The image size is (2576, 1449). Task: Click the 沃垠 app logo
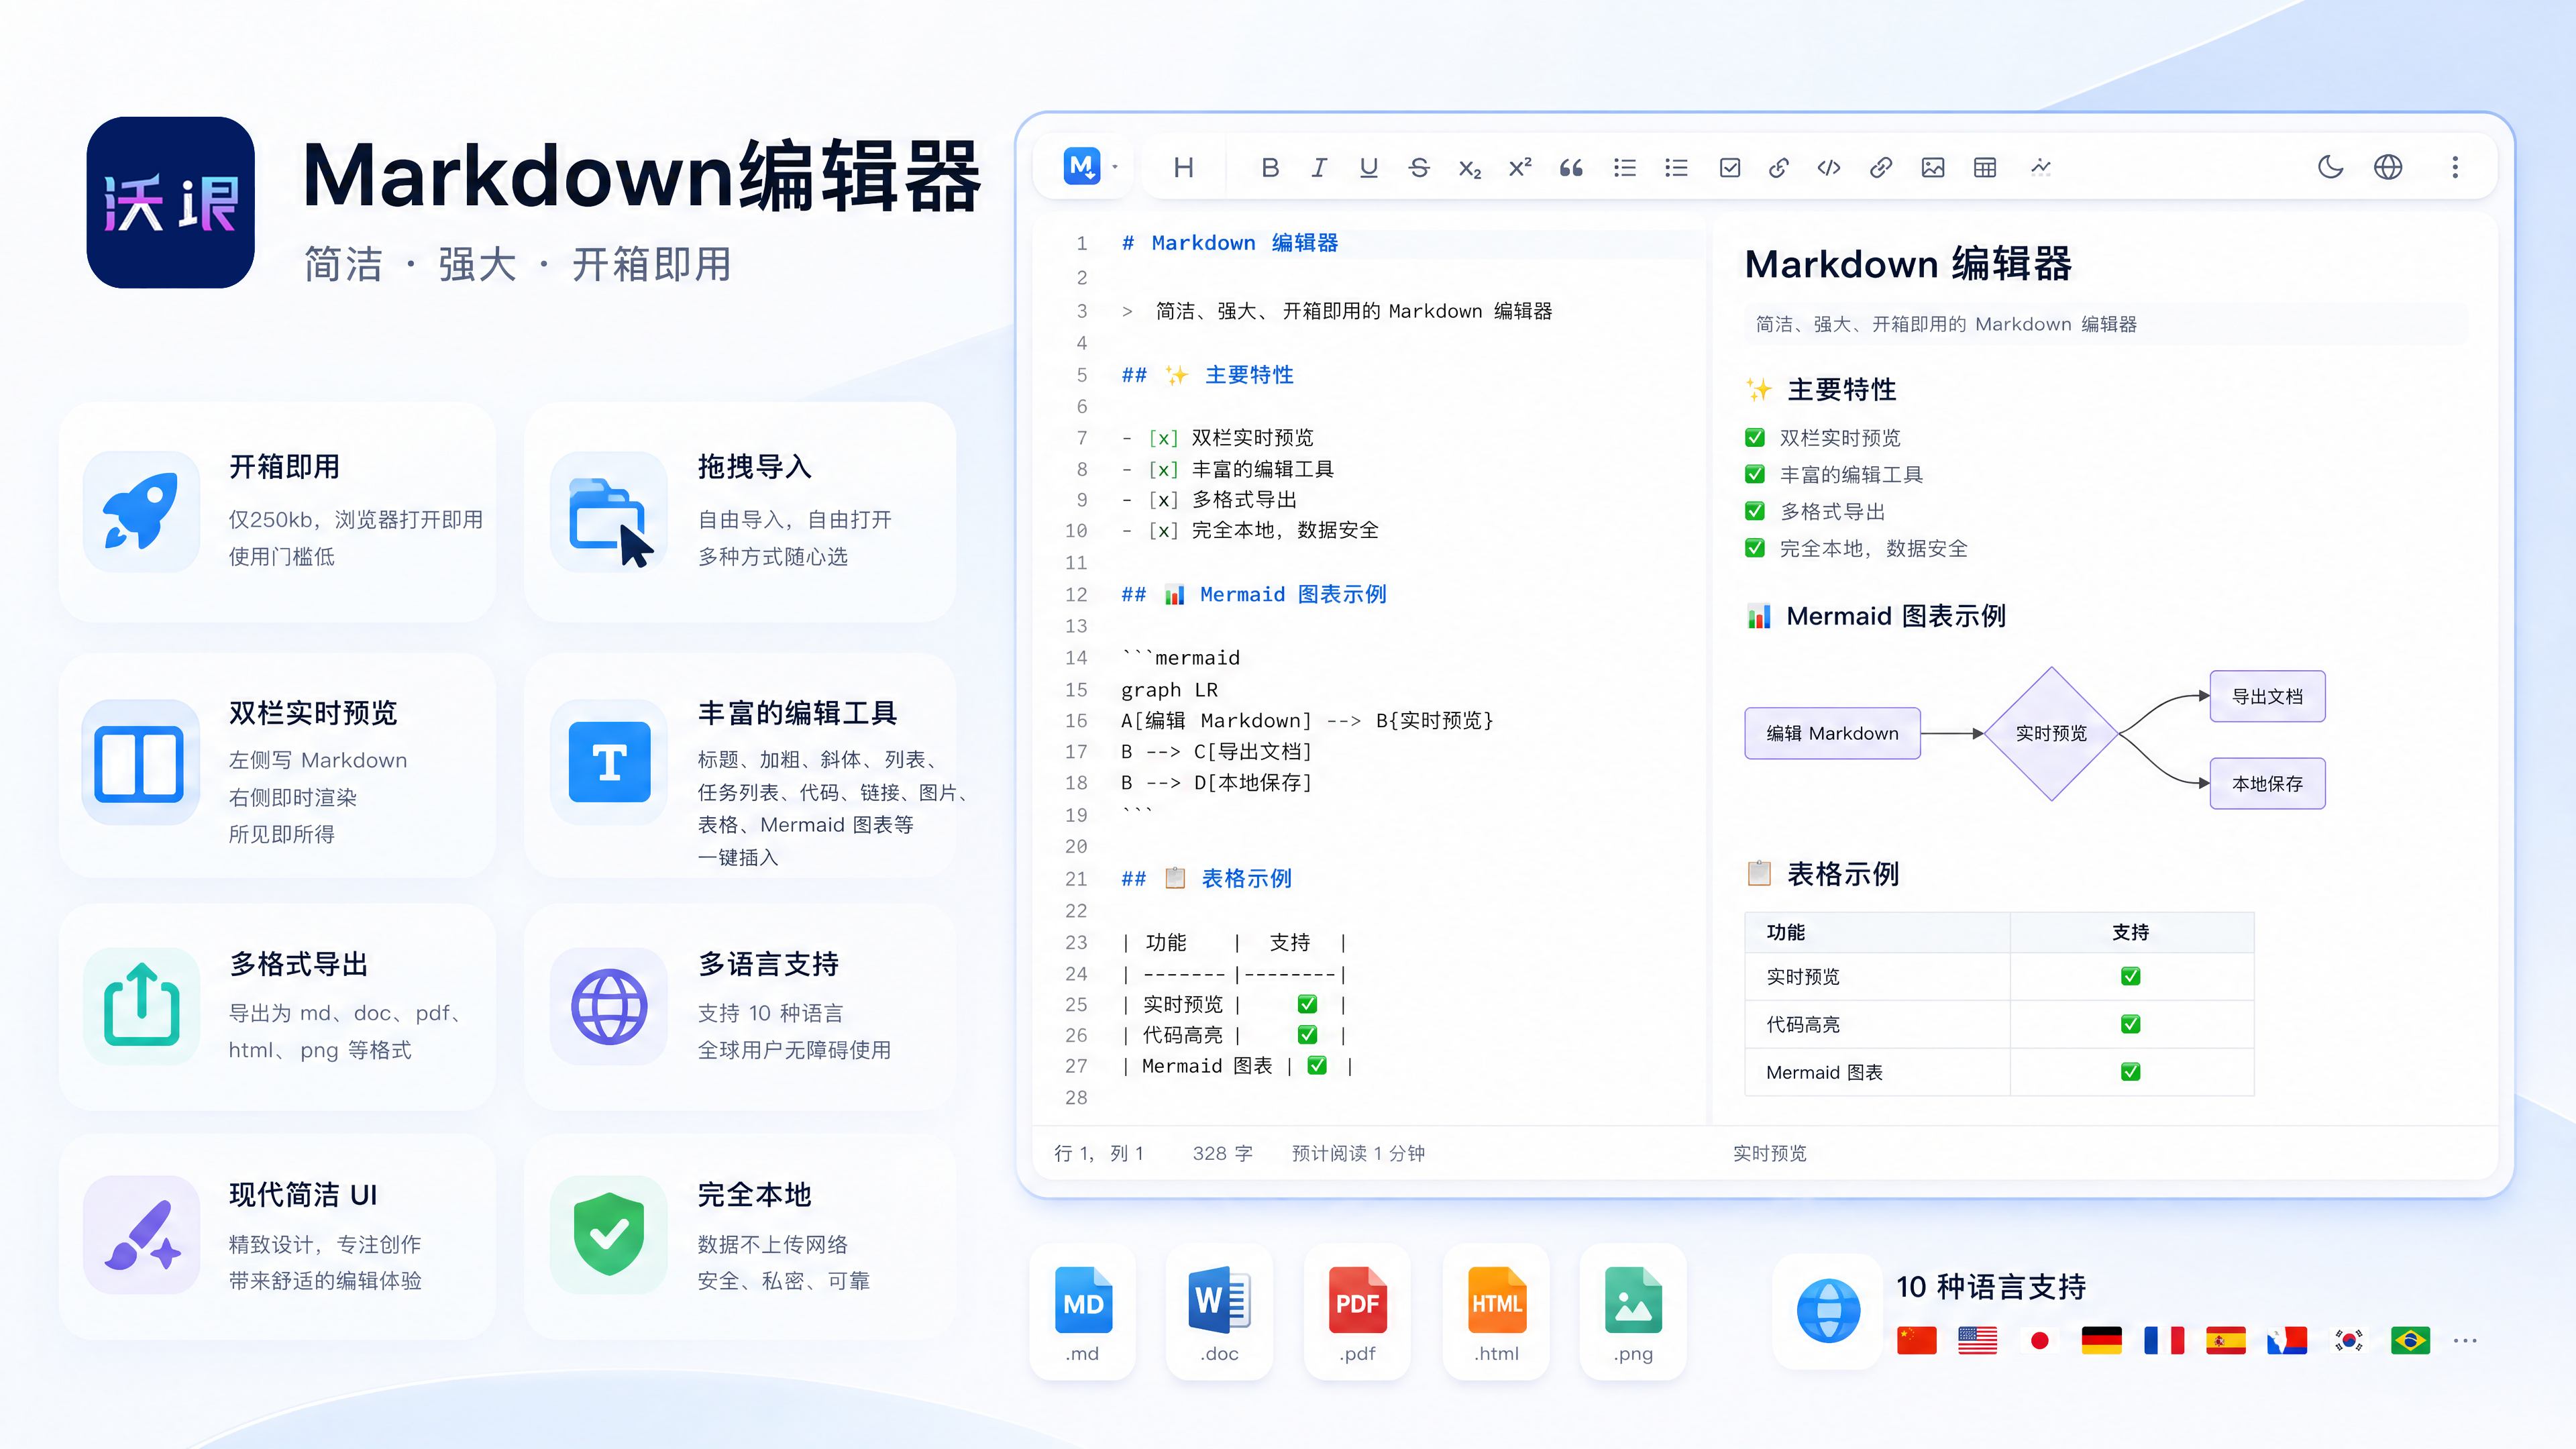[x=170, y=202]
